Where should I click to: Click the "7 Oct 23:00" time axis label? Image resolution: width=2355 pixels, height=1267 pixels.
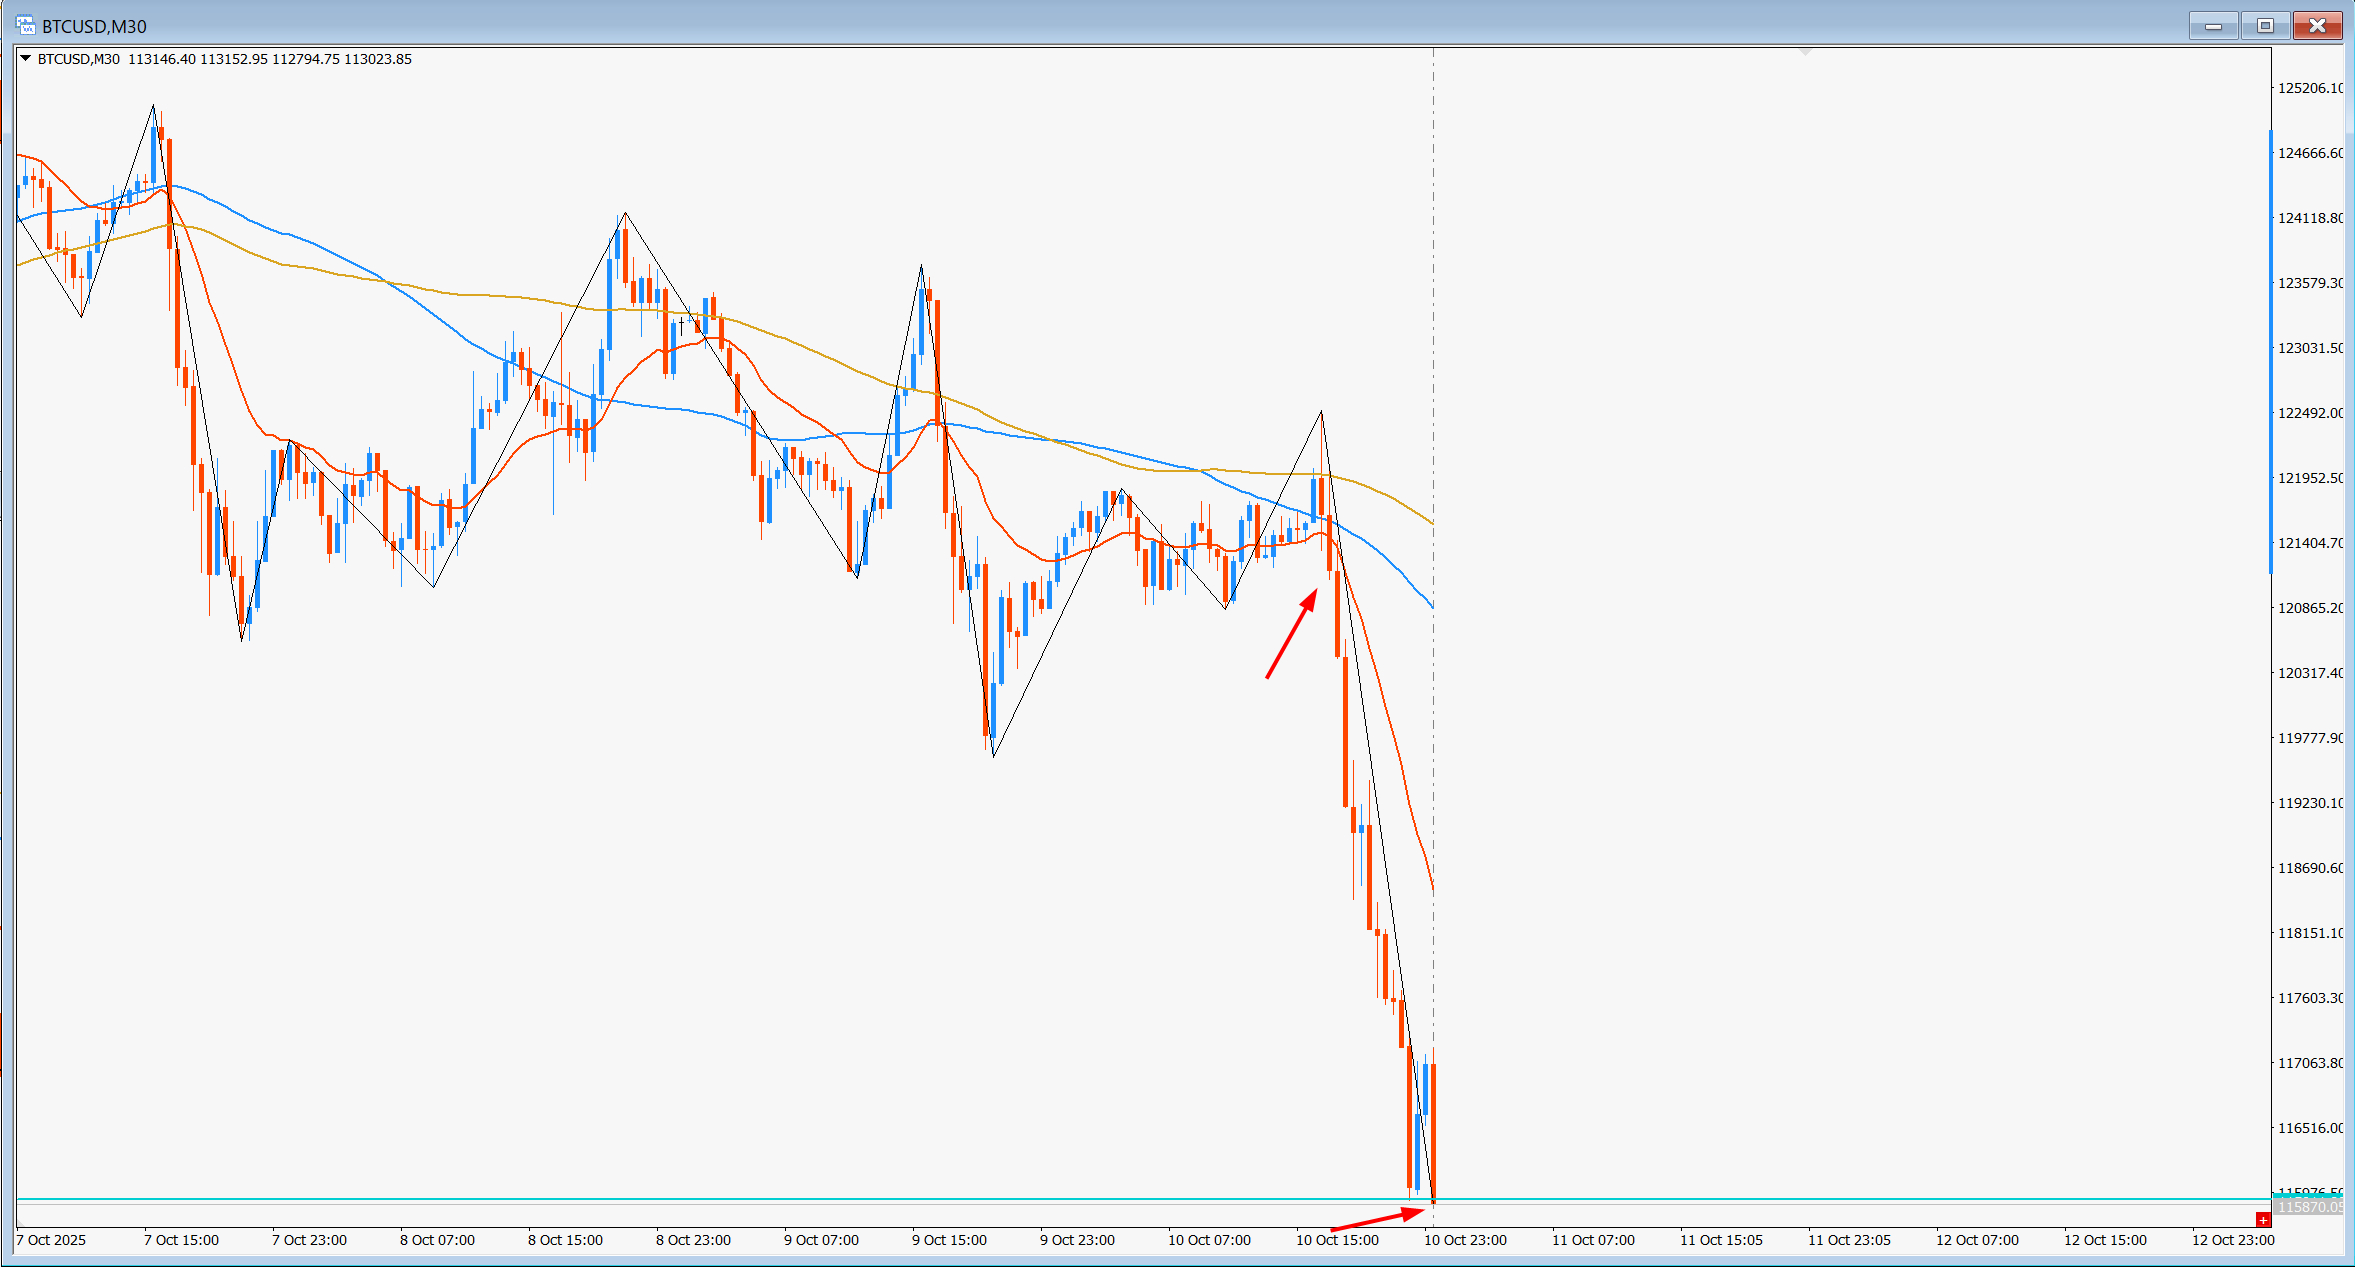pyautogui.click(x=310, y=1240)
